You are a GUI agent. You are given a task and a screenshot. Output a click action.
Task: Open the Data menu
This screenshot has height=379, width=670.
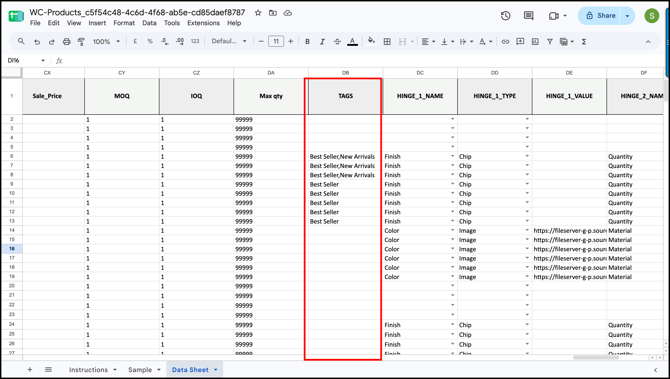click(x=149, y=23)
